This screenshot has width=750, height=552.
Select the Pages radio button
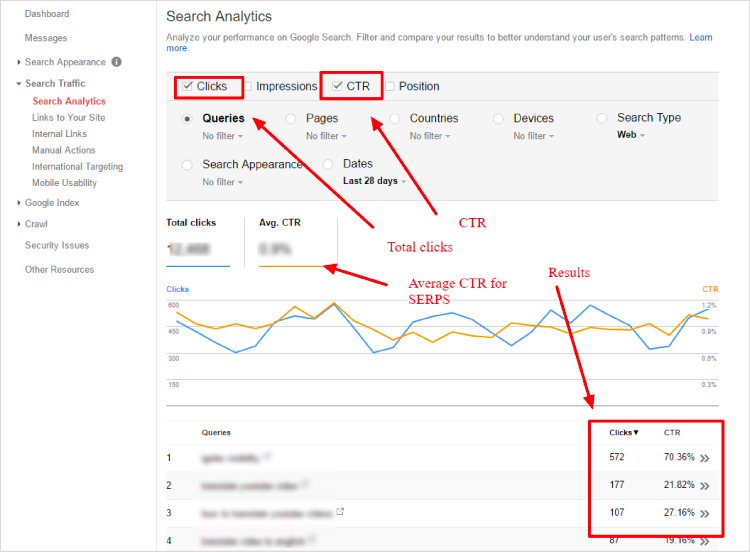click(x=291, y=118)
